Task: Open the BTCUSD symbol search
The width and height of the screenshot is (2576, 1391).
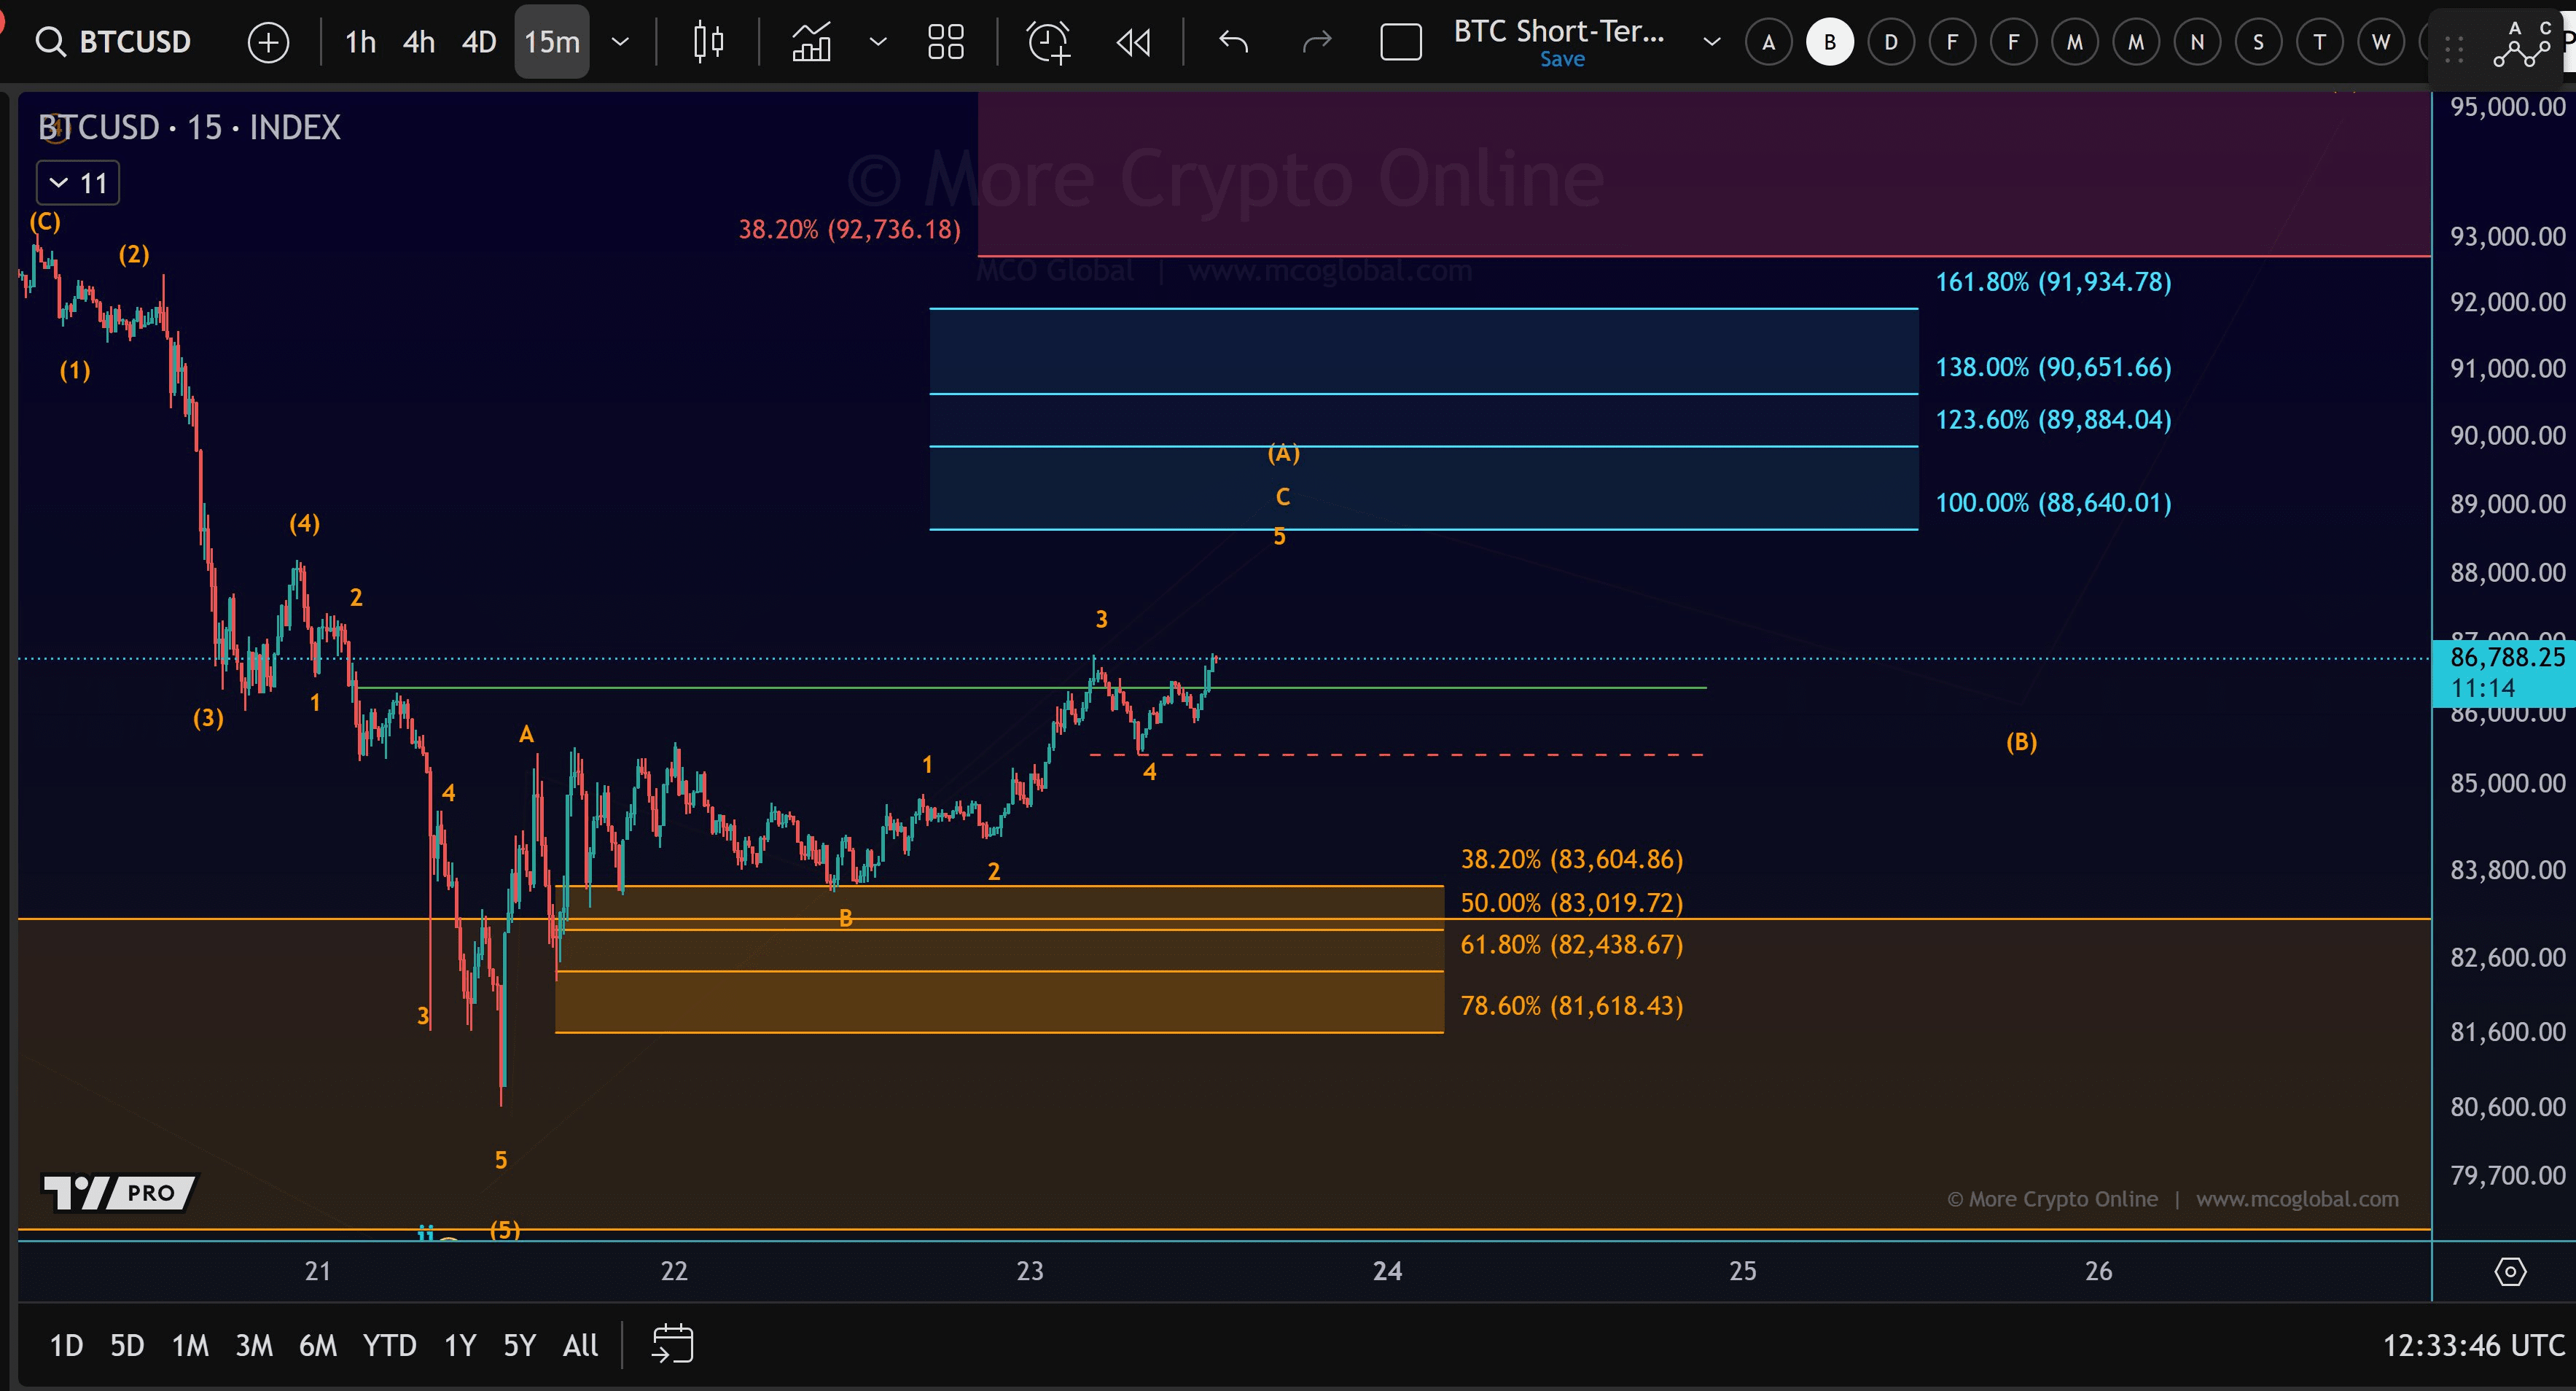Action: [113, 42]
